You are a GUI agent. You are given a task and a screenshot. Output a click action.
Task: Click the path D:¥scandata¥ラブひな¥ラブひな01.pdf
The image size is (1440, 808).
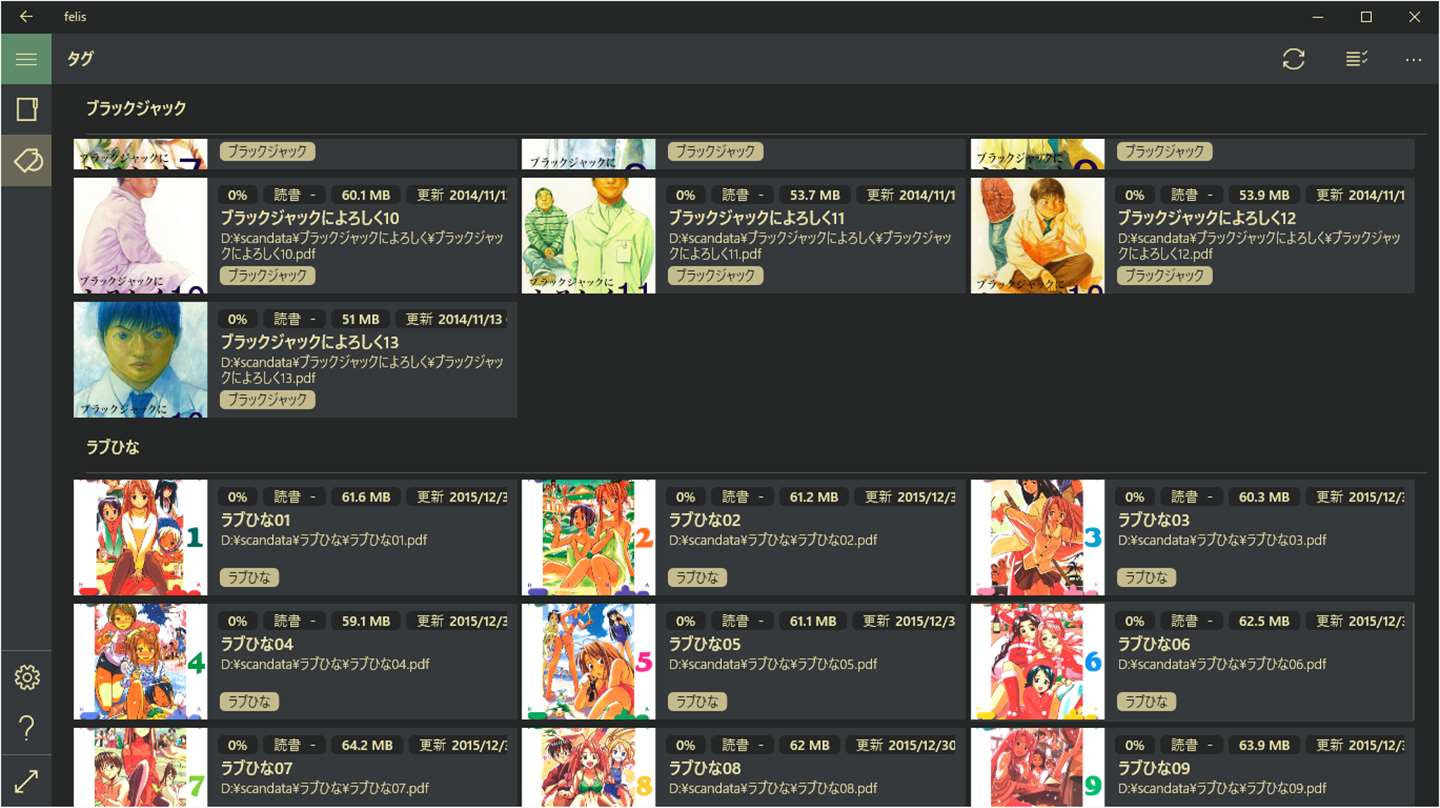pyautogui.click(x=324, y=540)
